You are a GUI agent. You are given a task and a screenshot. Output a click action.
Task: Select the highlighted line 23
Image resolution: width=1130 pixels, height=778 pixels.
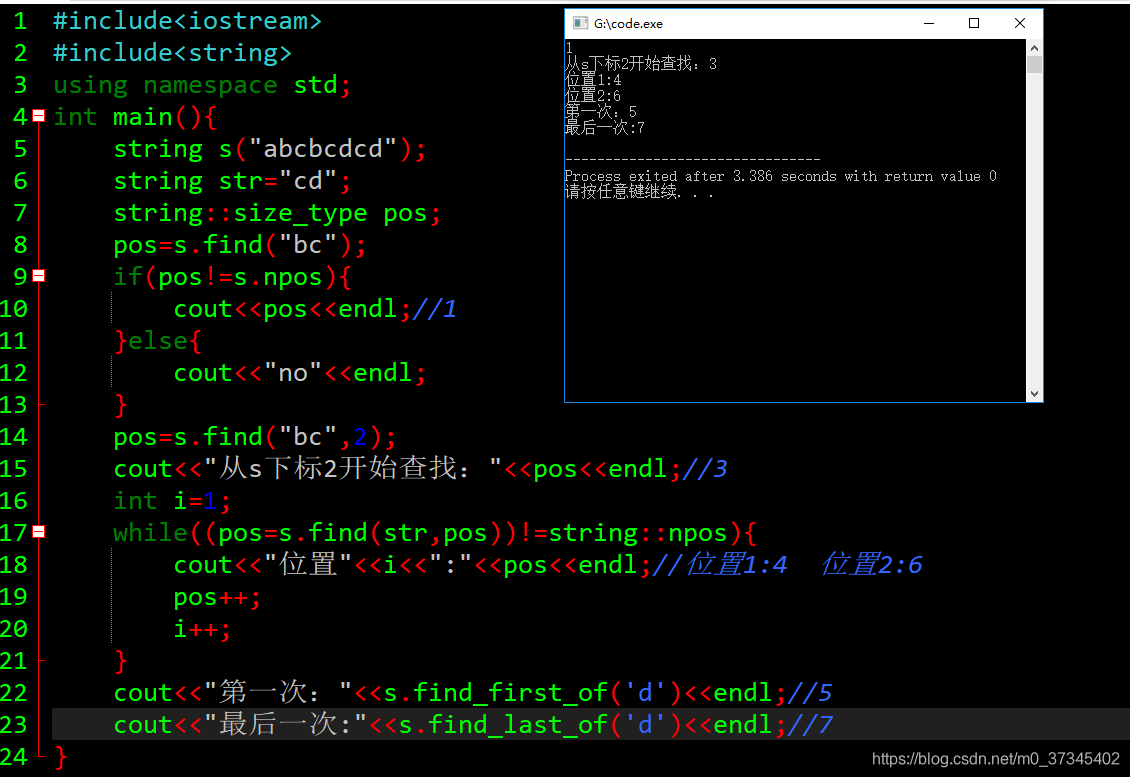click(x=400, y=724)
